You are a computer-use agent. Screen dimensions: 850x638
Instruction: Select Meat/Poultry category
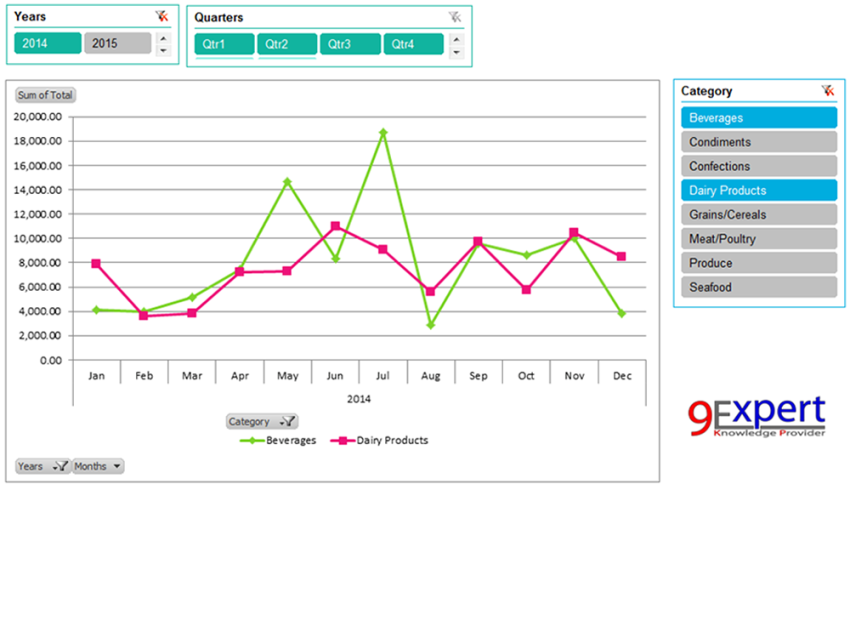[x=759, y=239]
